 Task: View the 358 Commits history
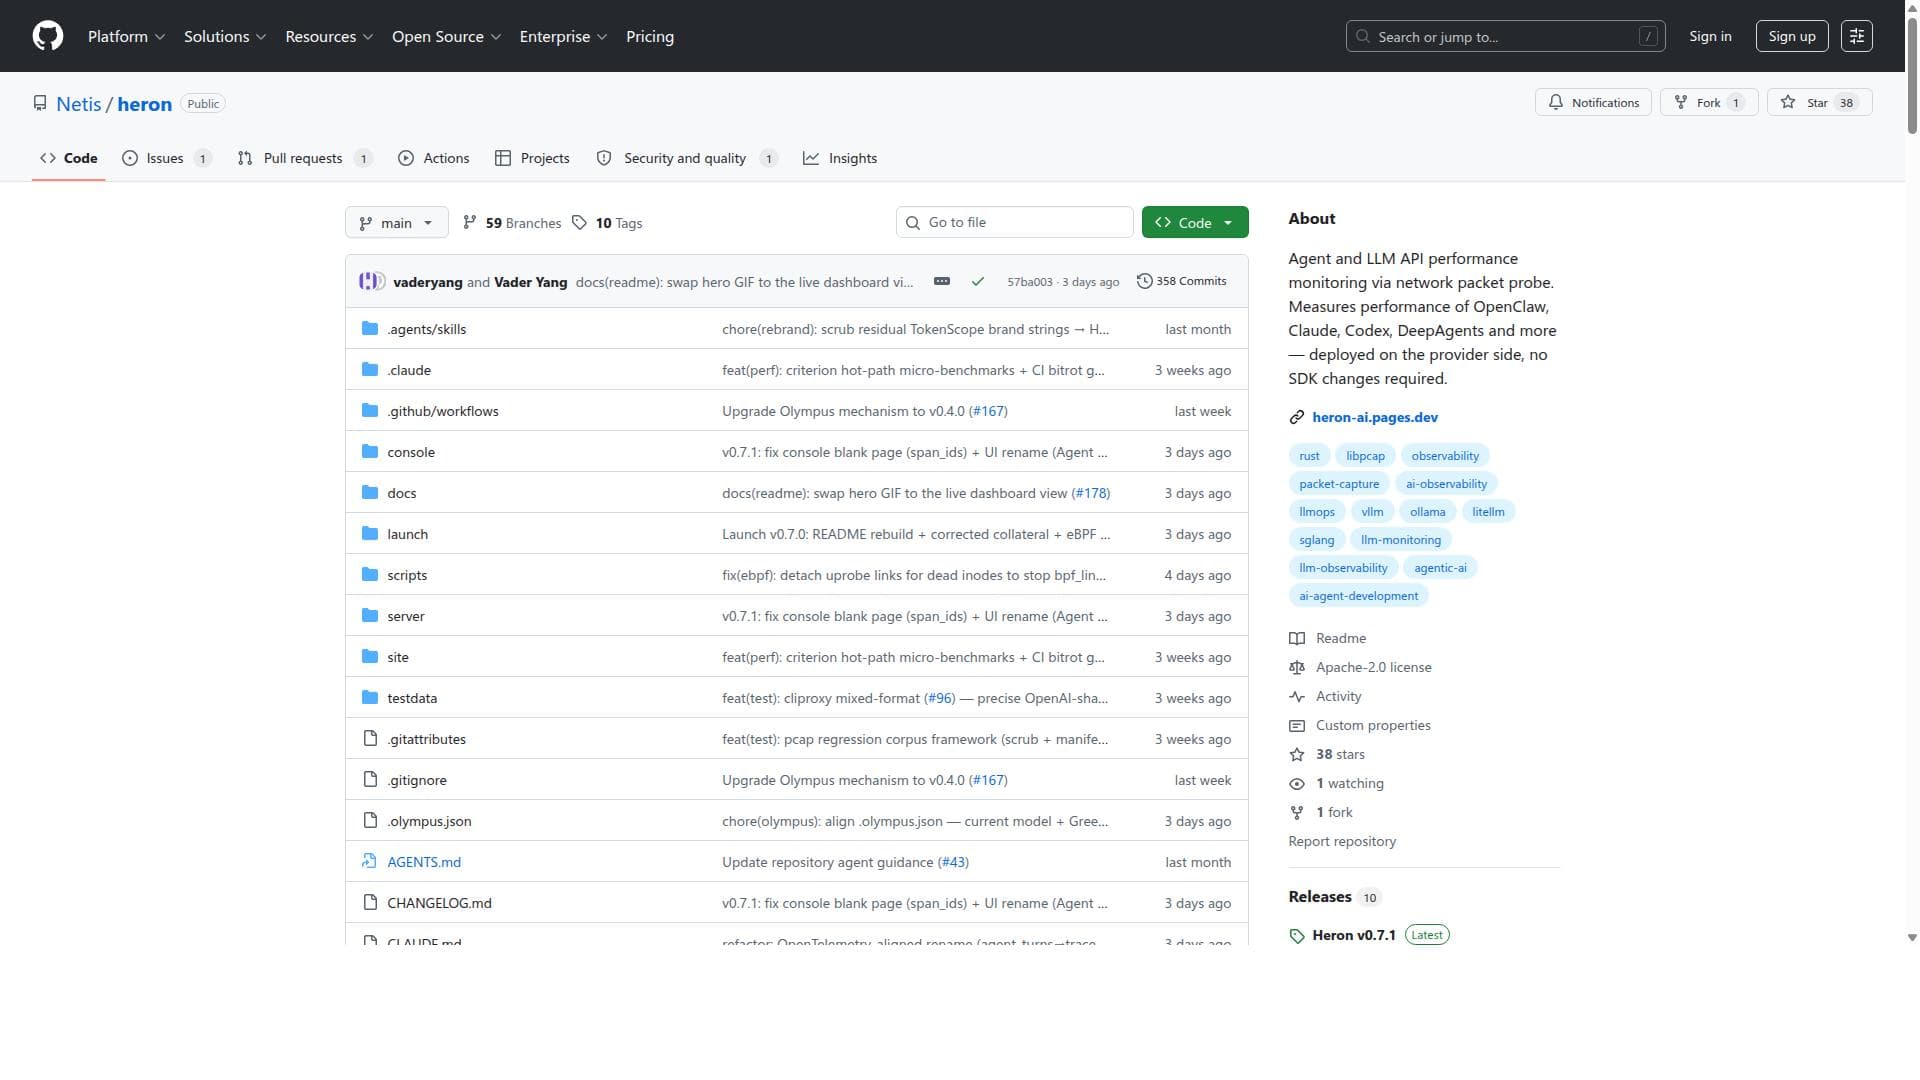(x=1182, y=282)
